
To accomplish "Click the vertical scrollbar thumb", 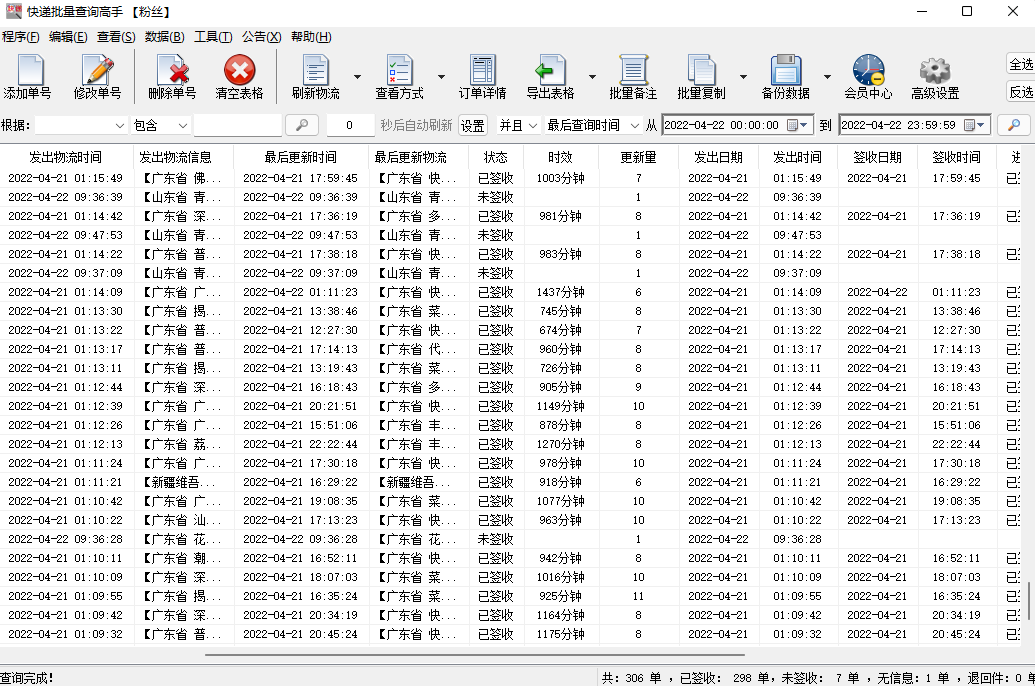I will [1029, 601].
